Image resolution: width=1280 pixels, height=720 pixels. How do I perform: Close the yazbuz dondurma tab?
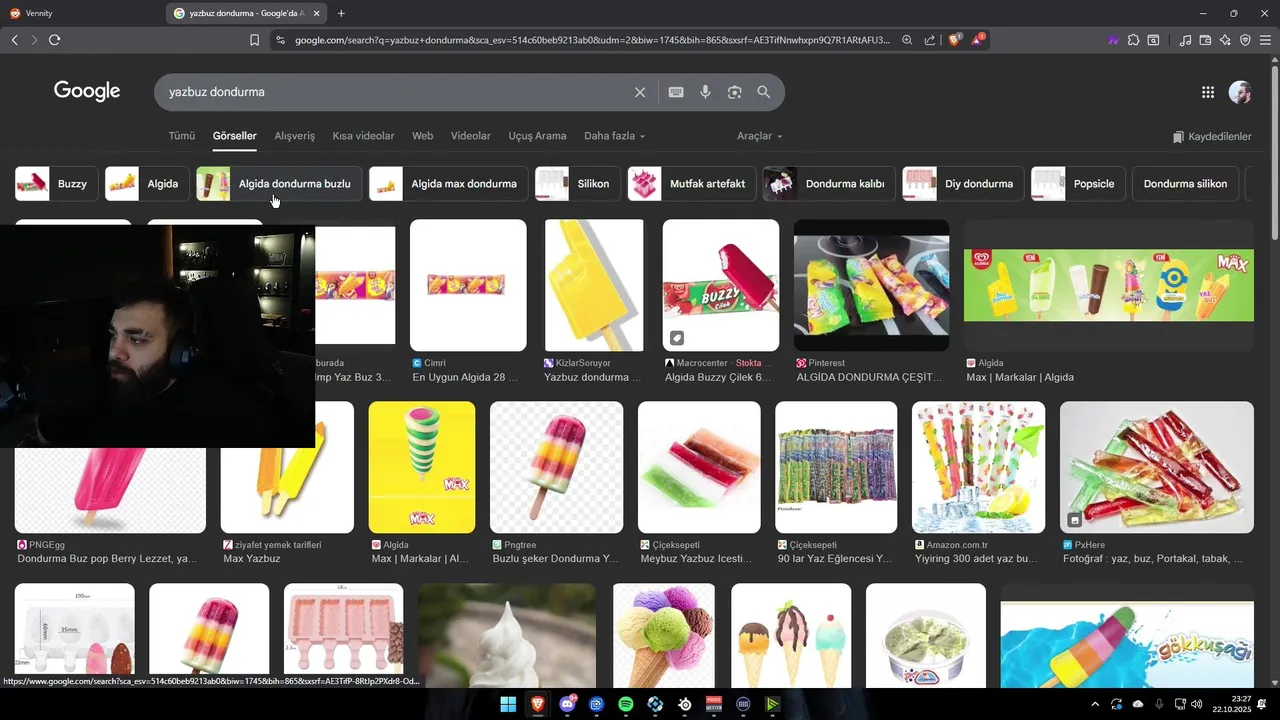316,13
